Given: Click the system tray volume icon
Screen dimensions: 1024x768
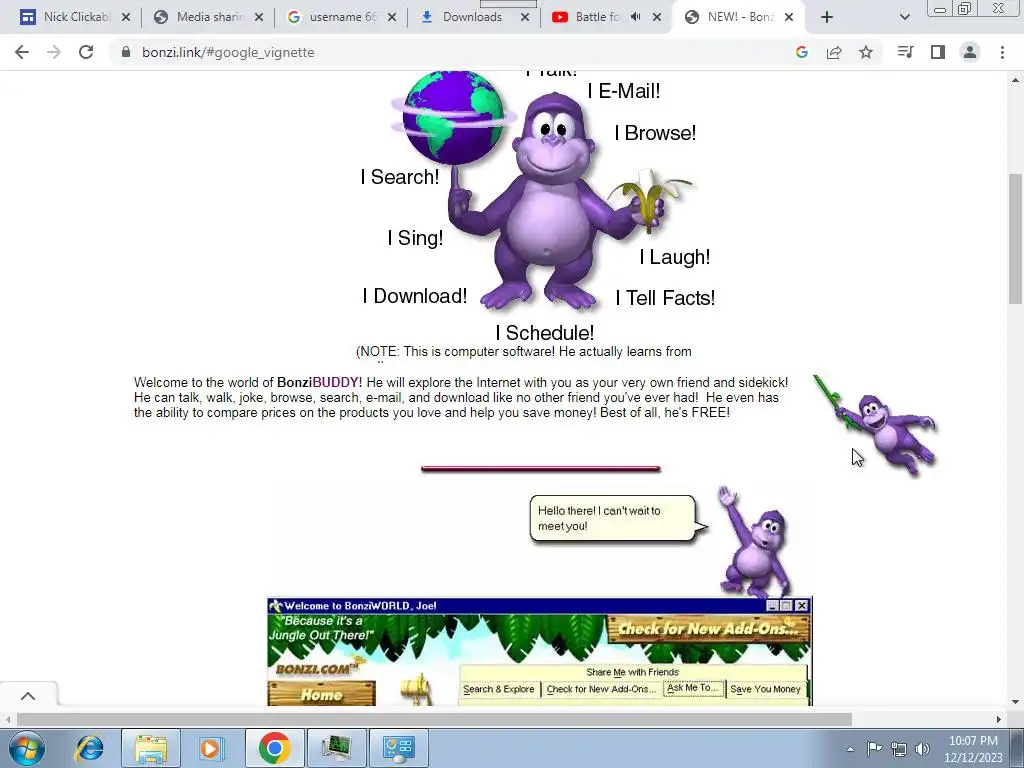Looking at the screenshot, I should (922, 748).
